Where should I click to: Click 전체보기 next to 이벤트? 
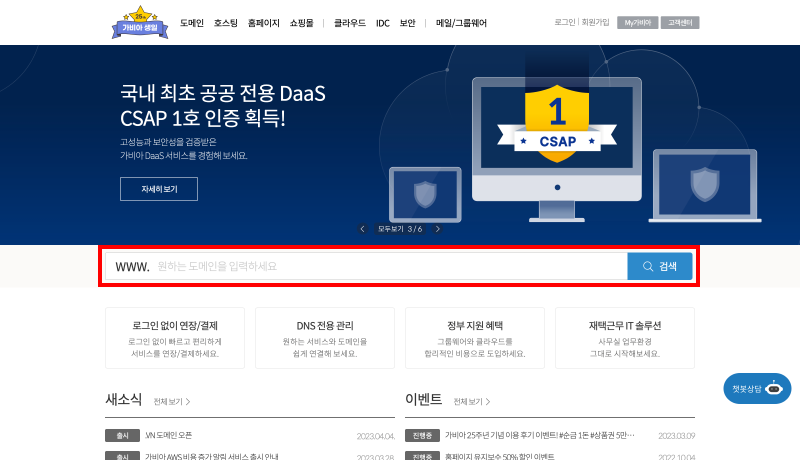click(x=472, y=402)
